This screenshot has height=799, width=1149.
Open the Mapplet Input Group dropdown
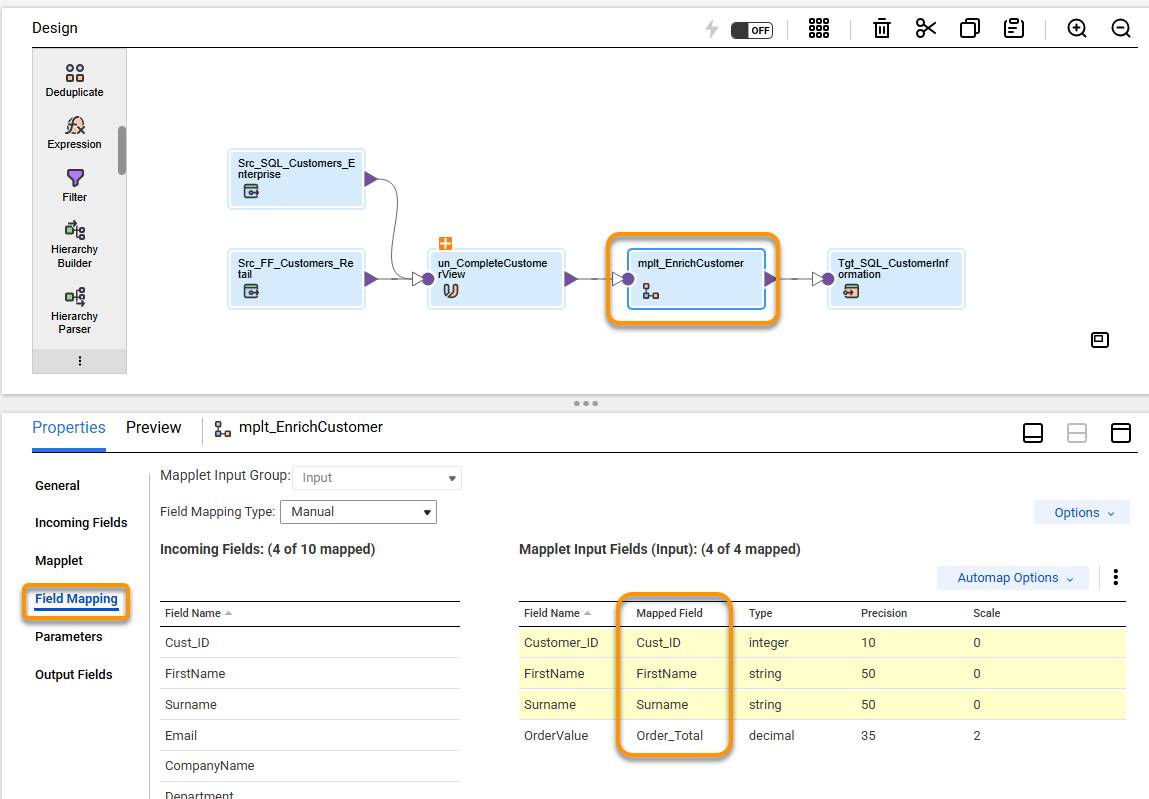(377, 478)
